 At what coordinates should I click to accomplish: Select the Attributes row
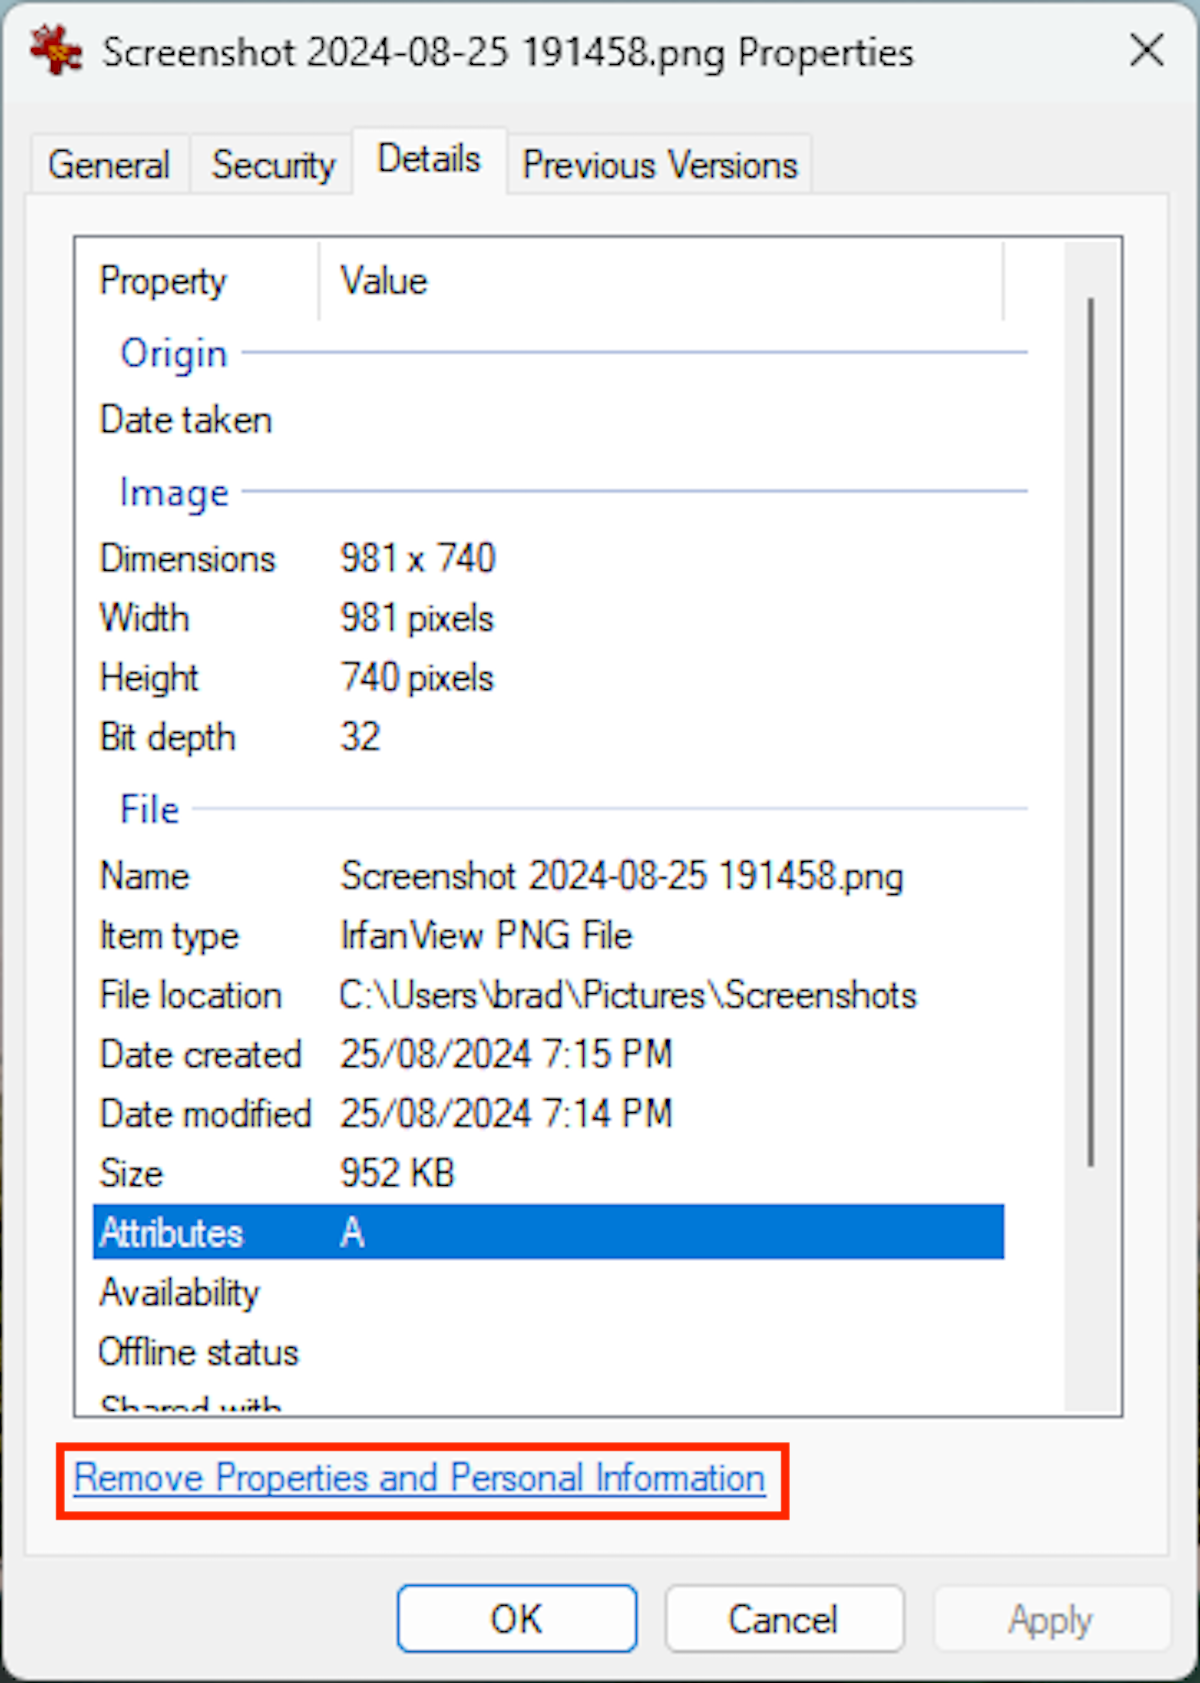click(548, 1232)
